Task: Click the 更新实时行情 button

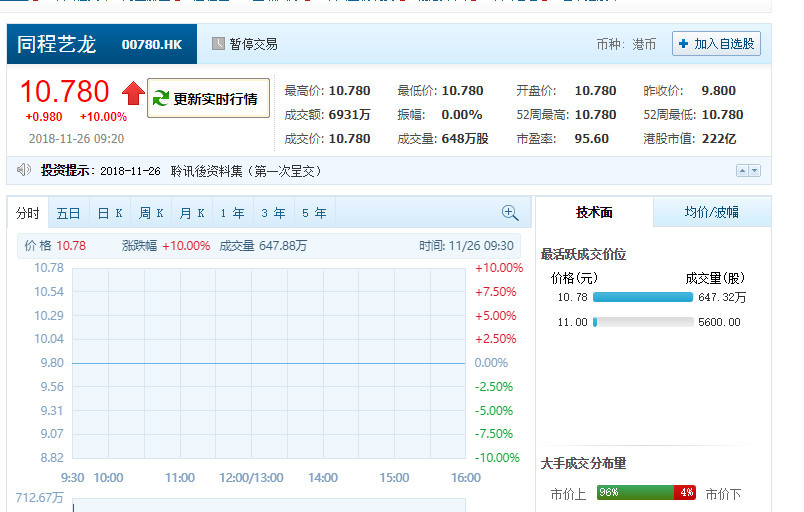Action: [x=208, y=98]
